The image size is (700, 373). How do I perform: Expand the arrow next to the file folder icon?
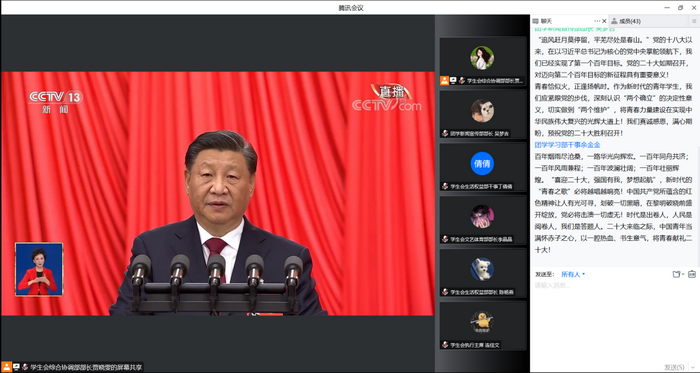pos(683,275)
